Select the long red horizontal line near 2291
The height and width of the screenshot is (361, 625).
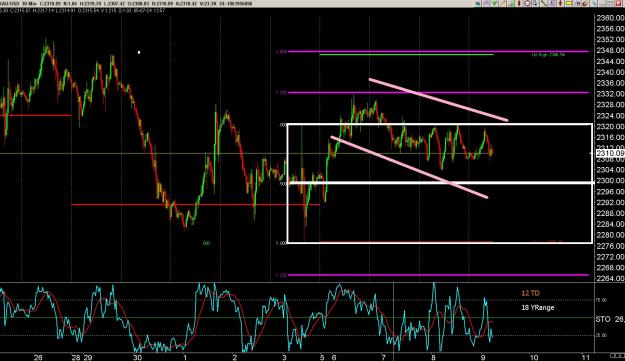(x=195, y=205)
